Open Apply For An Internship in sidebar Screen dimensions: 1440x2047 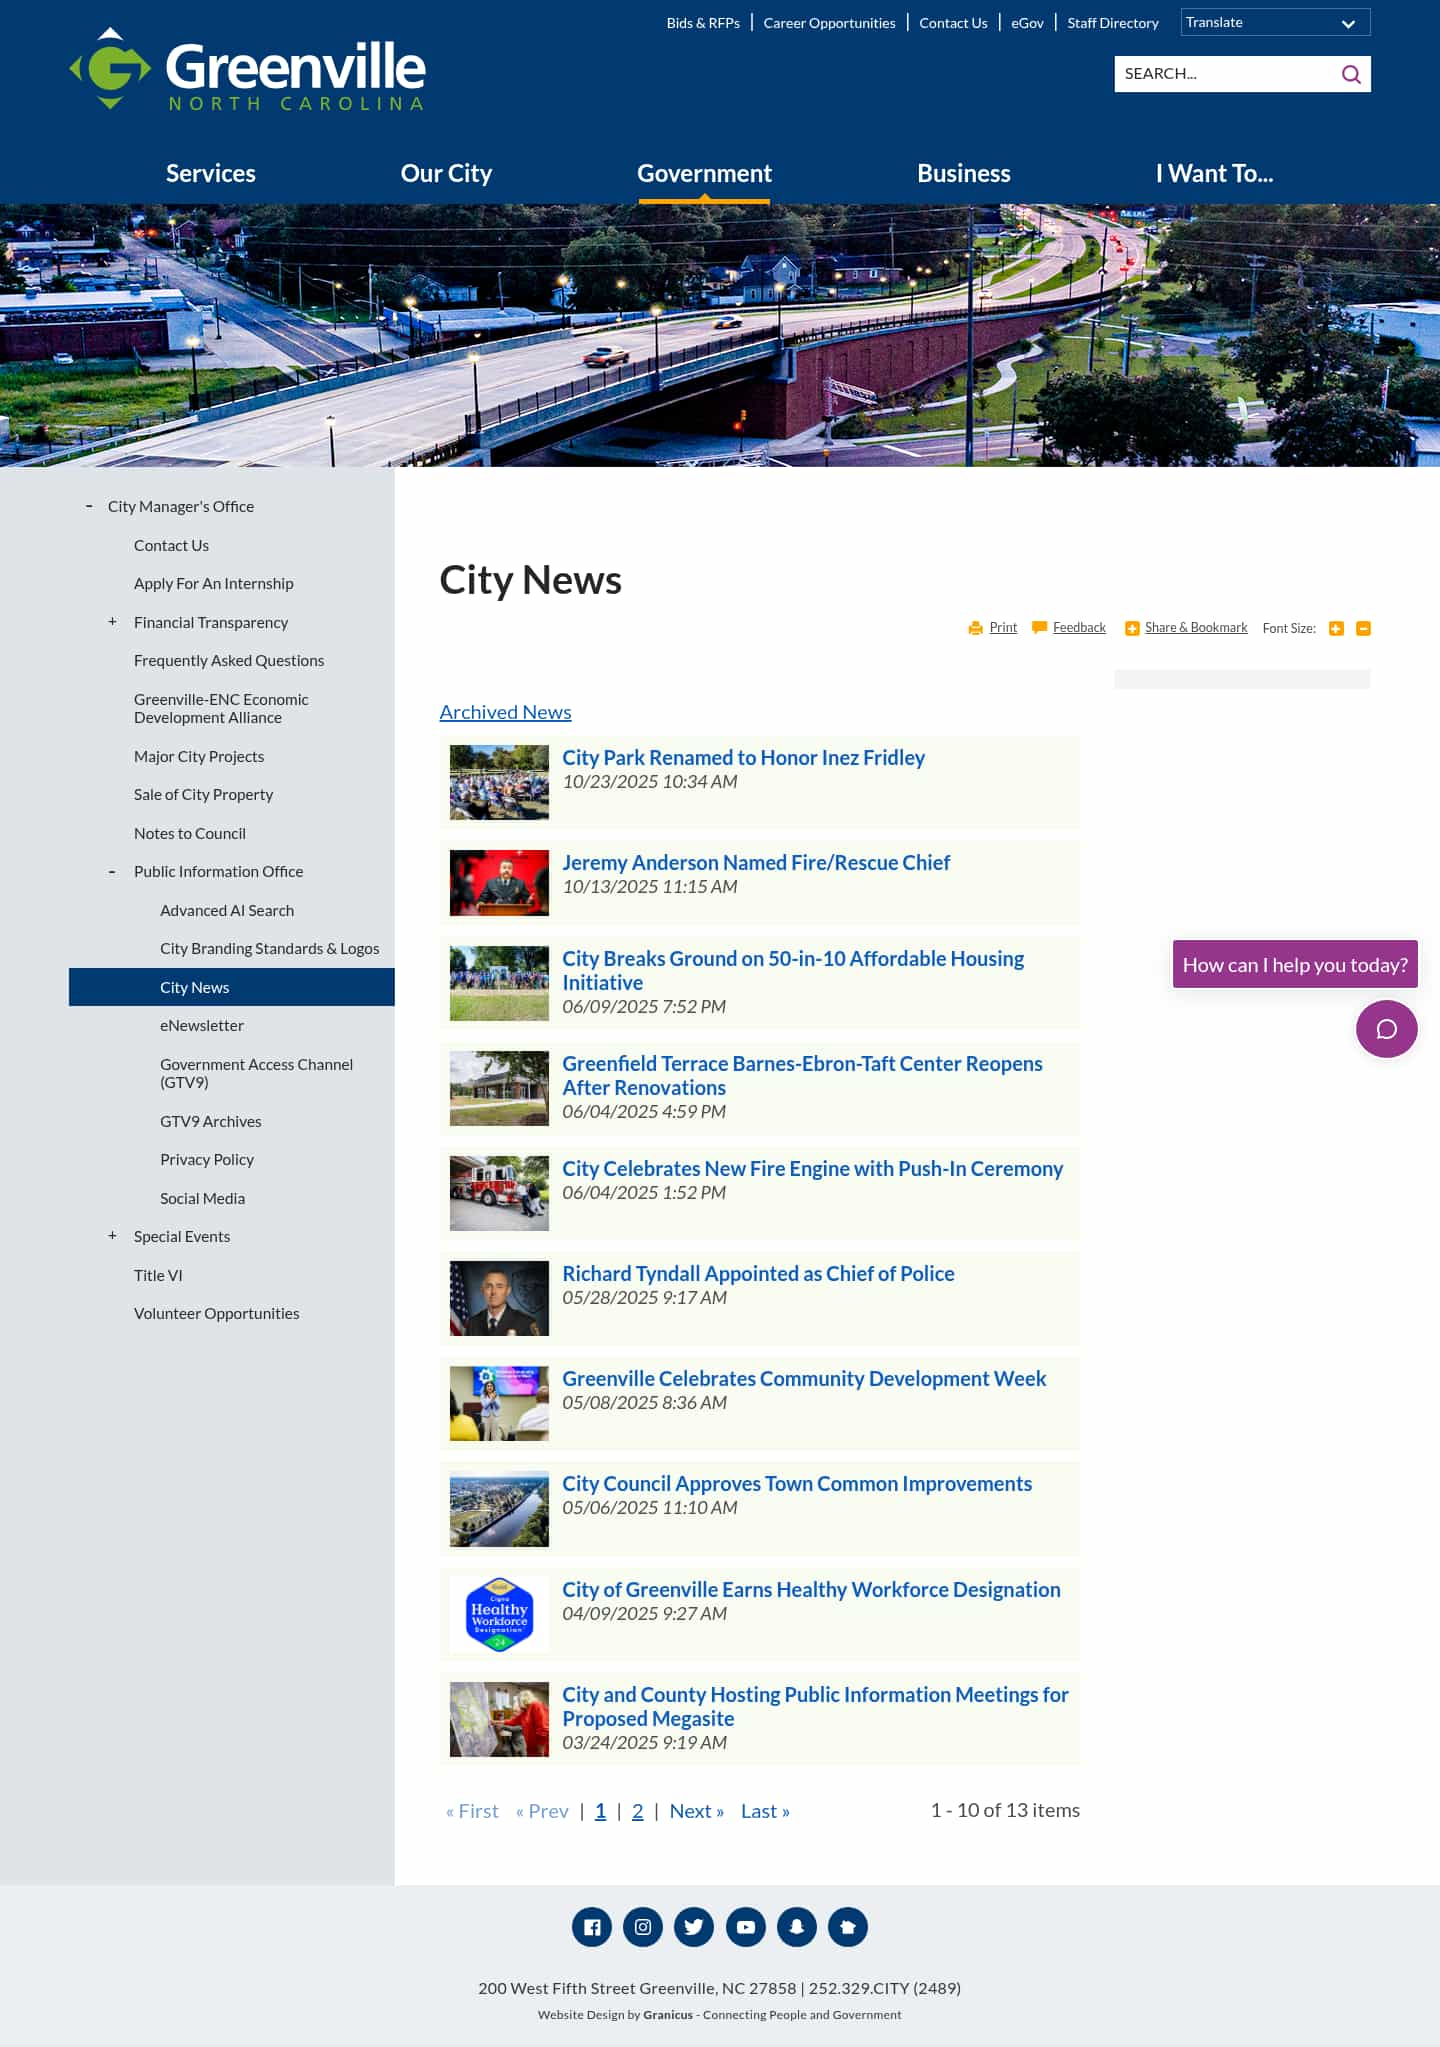214,583
